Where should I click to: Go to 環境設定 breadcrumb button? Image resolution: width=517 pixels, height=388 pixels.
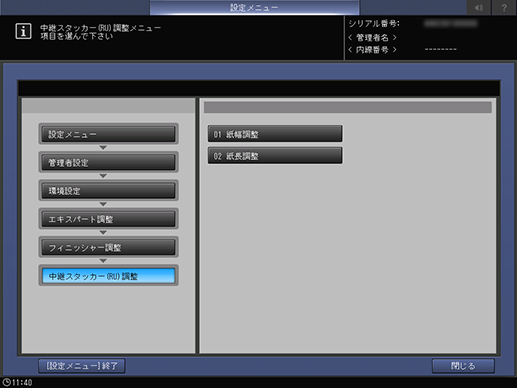coord(108,191)
